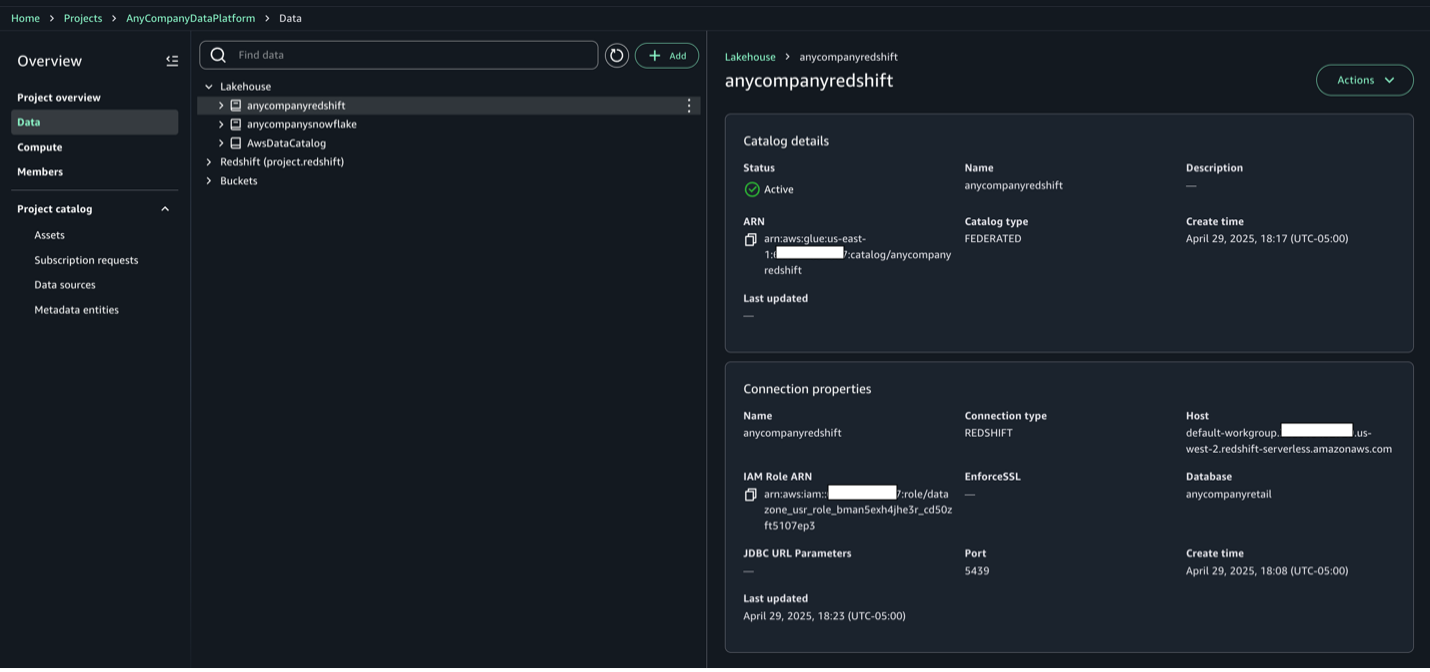This screenshot has height=672, width=1430.
Task: Click the Connection properties heading
Action: click(x=807, y=389)
